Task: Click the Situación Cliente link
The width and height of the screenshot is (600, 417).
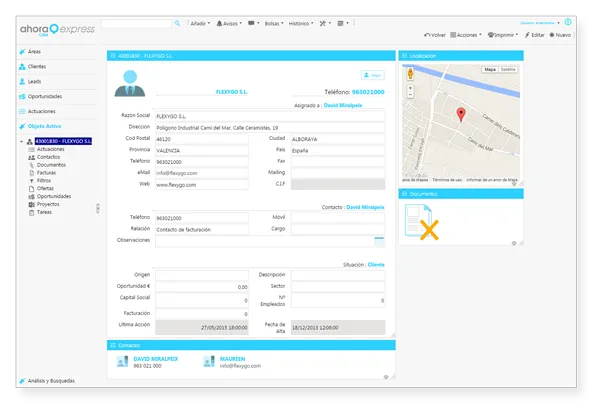Action: click(x=376, y=265)
